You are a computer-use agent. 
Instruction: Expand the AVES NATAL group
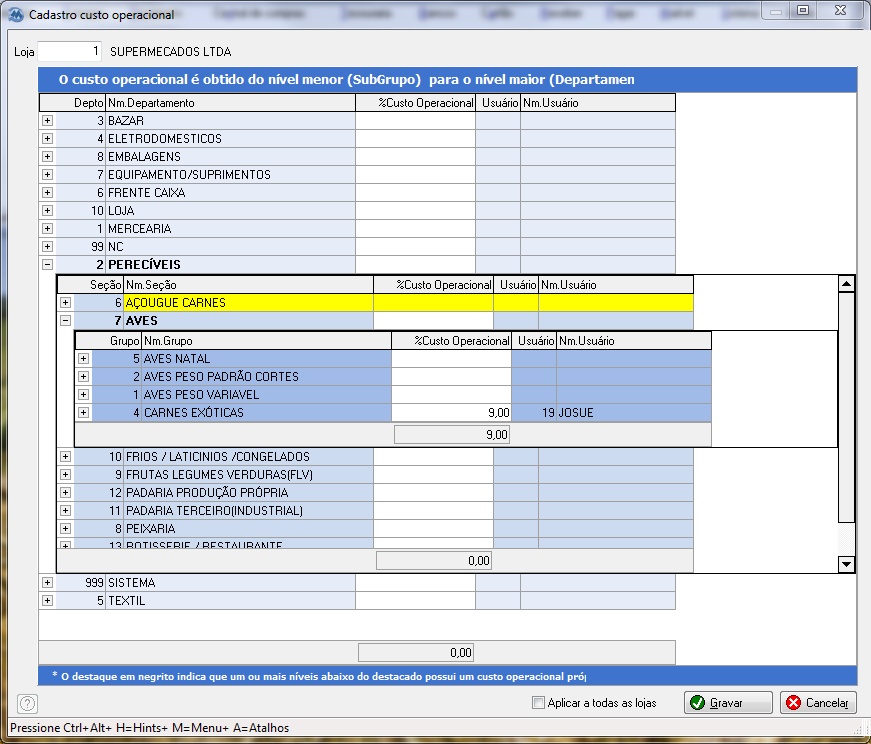tap(83, 358)
